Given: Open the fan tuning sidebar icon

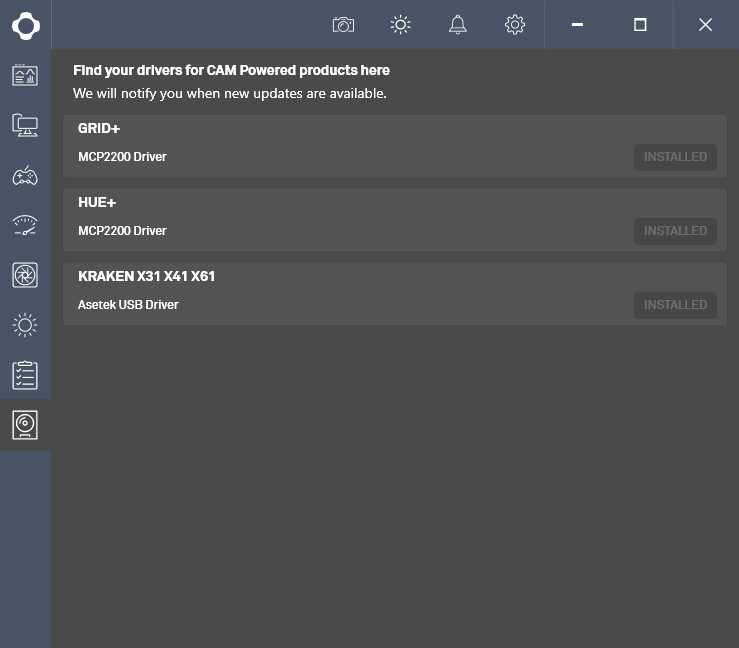Looking at the screenshot, I should (25, 275).
